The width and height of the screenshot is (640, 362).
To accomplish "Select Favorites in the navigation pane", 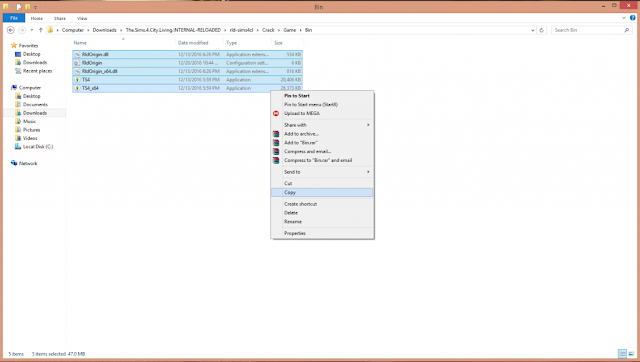I will 28,46.
